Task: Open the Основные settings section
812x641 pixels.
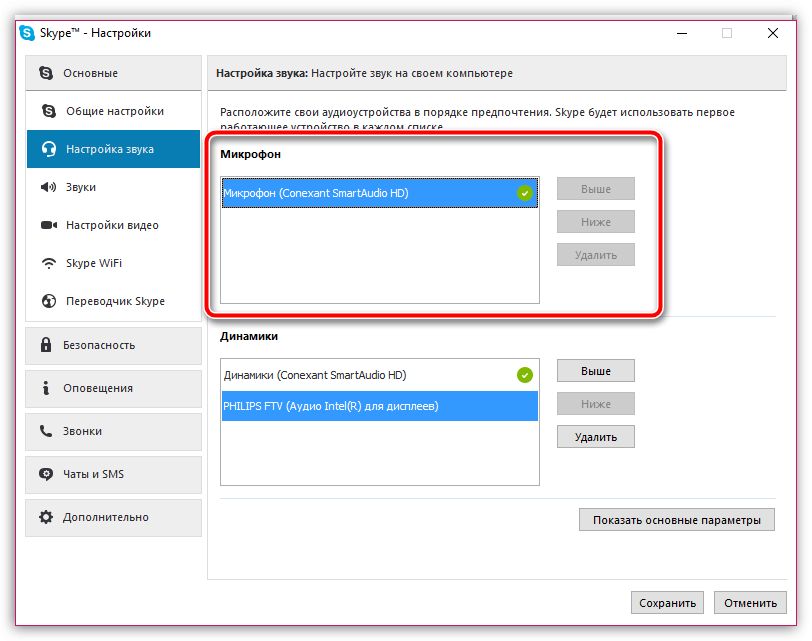Action: (x=113, y=73)
